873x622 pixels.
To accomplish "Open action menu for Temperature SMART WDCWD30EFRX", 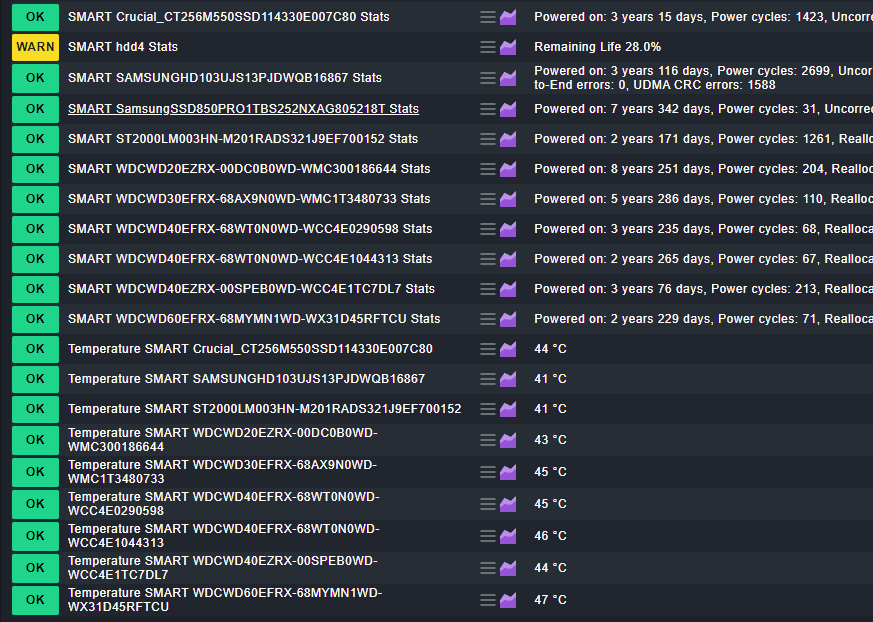I will coord(488,473).
